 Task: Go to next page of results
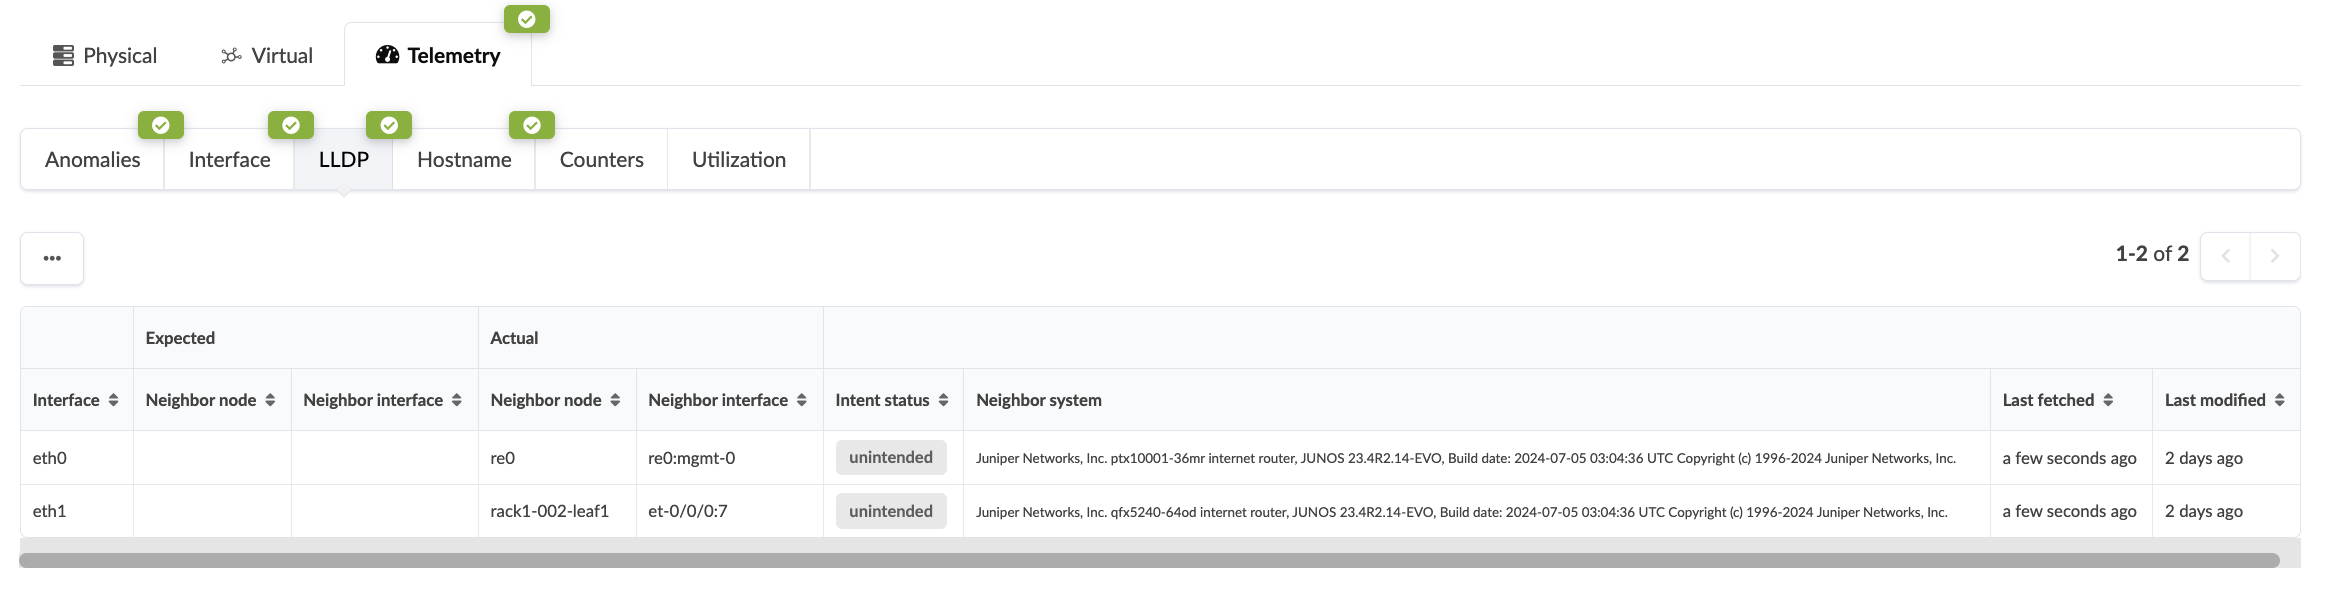coord(2274,256)
